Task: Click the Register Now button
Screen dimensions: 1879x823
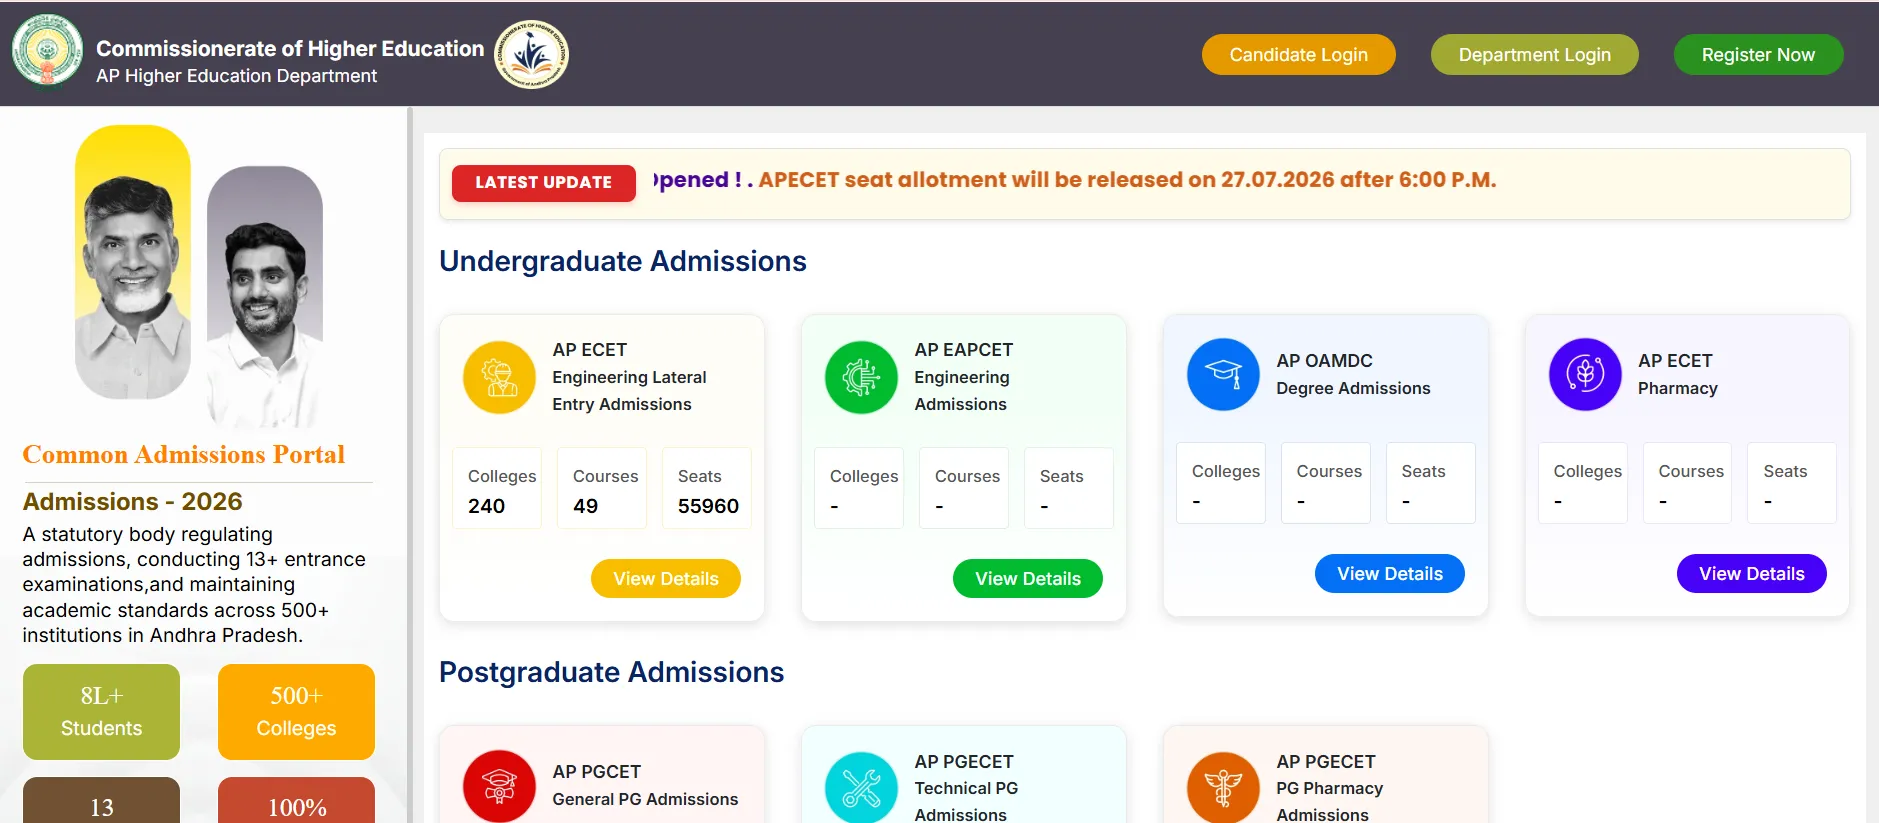Action: point(1758,55)
